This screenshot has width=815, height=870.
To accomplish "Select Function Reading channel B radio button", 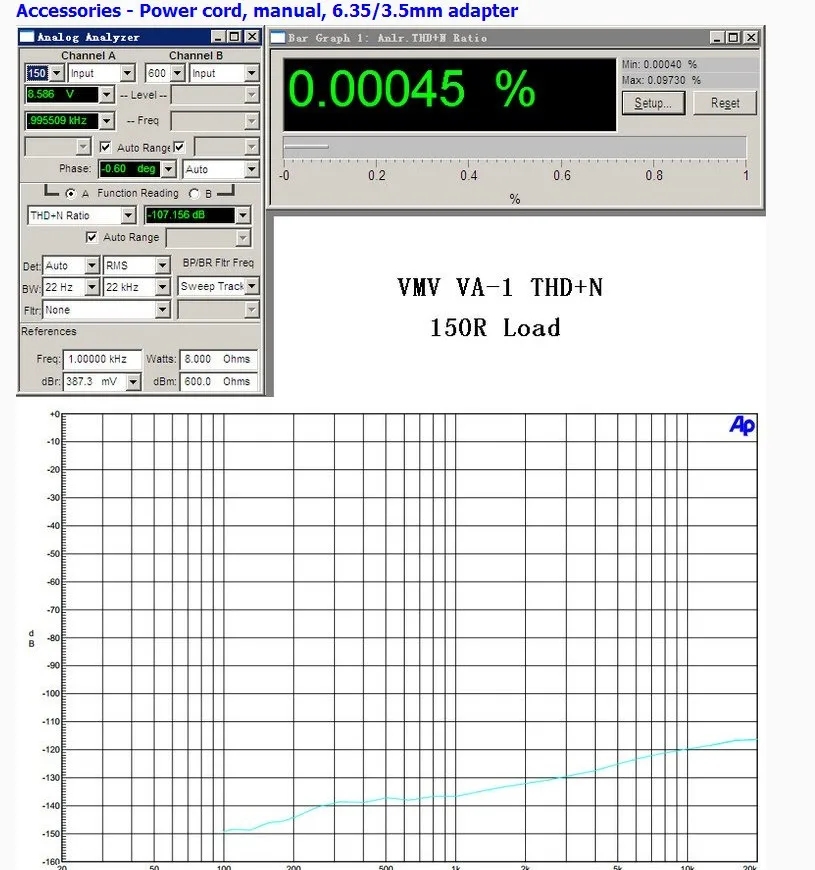I will tap(194, 194).
